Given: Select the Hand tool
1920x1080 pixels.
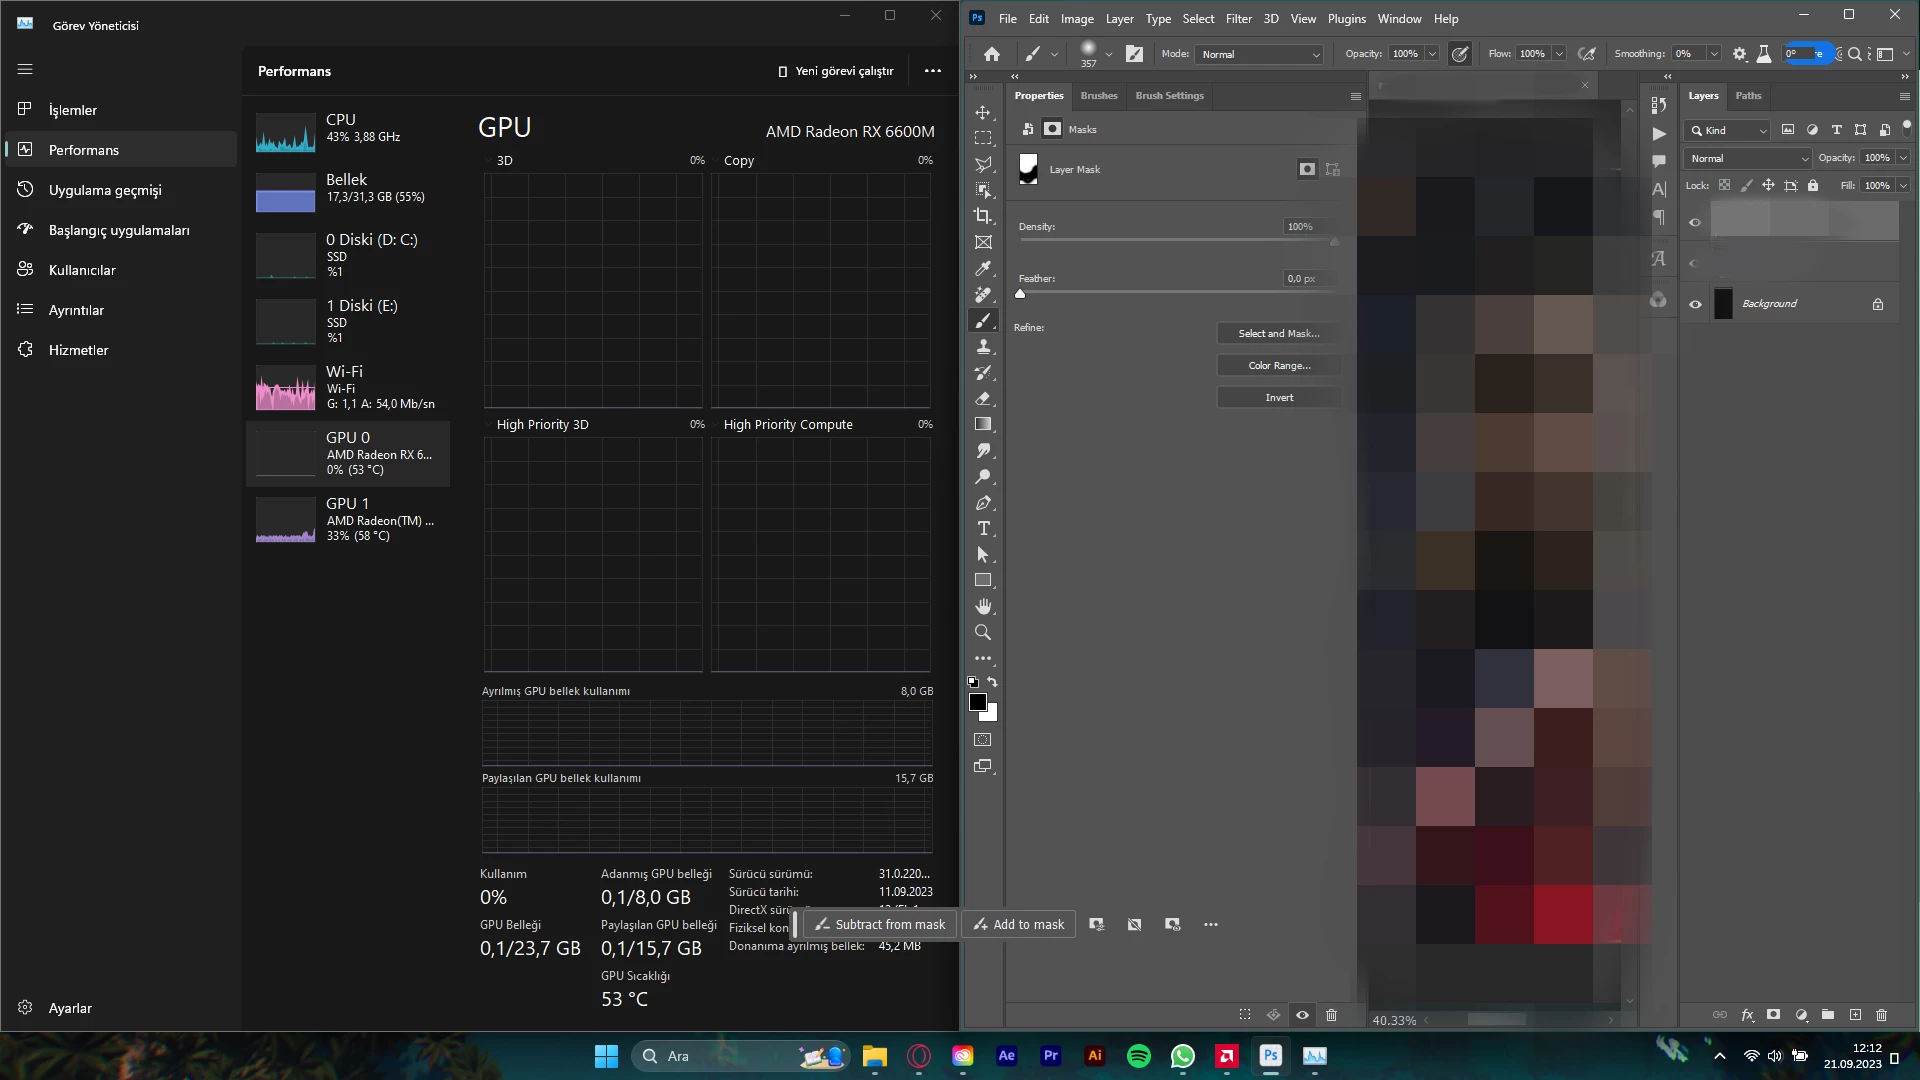Looking at the screenshot, I should tap(983, 606).
